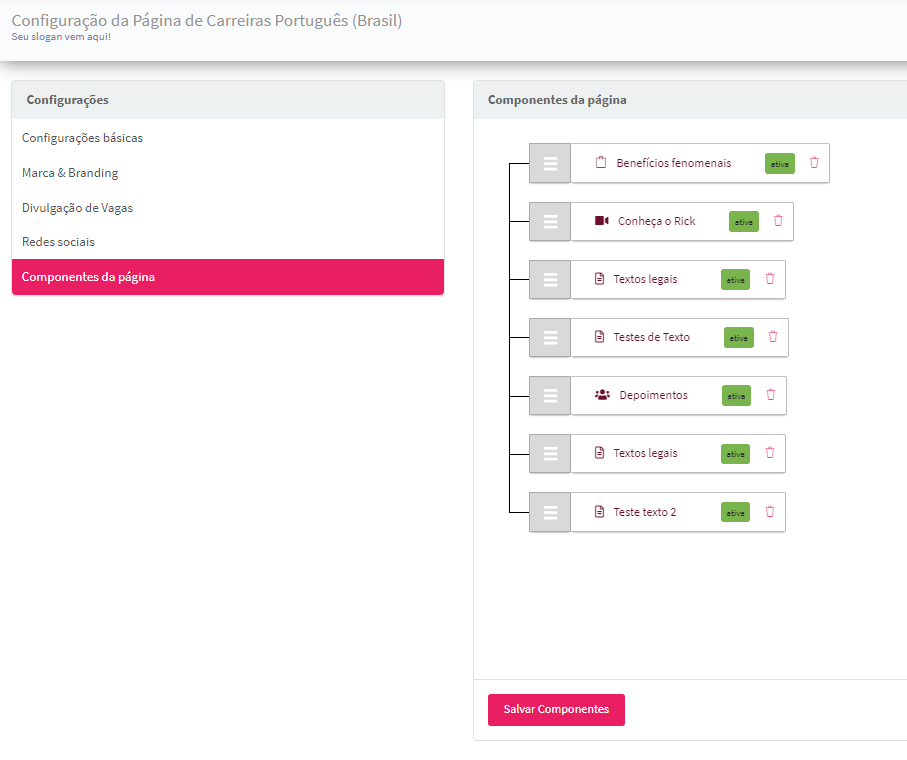This screenshot has width=907, height=760.
Task: Delete the Depoimentos component
Action: 770,395
